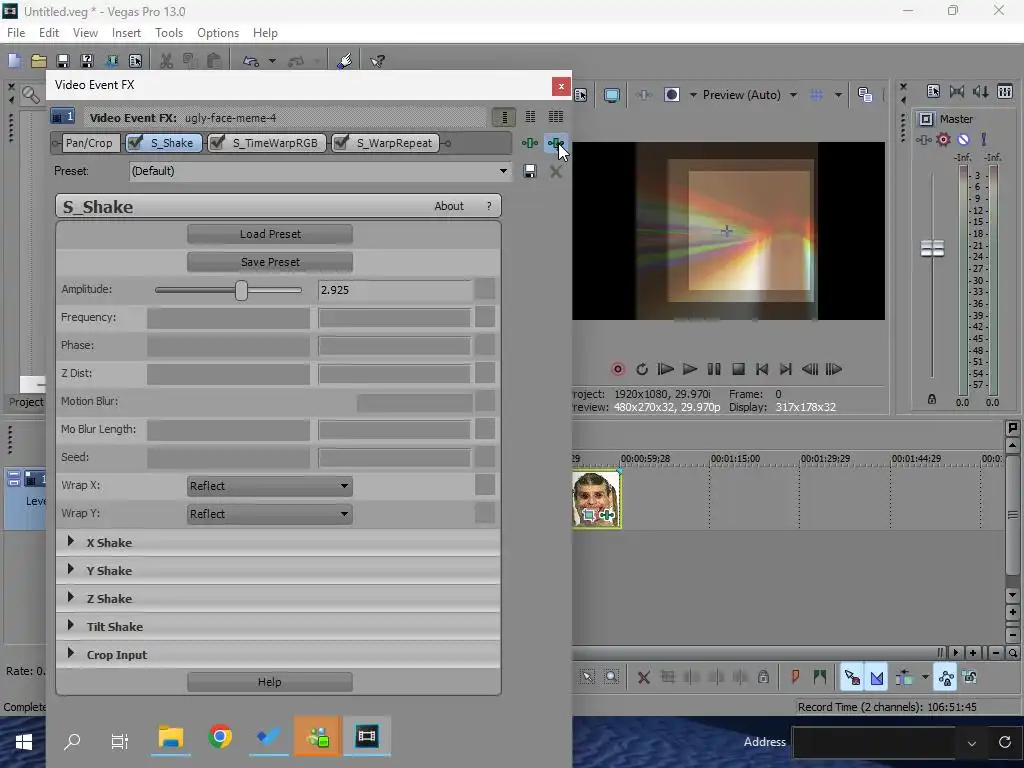Open the Preset dropdown showing (Default)
The height and width of the screenshot is (768, 1024).
pyautogui.click(x=319, y=171)
